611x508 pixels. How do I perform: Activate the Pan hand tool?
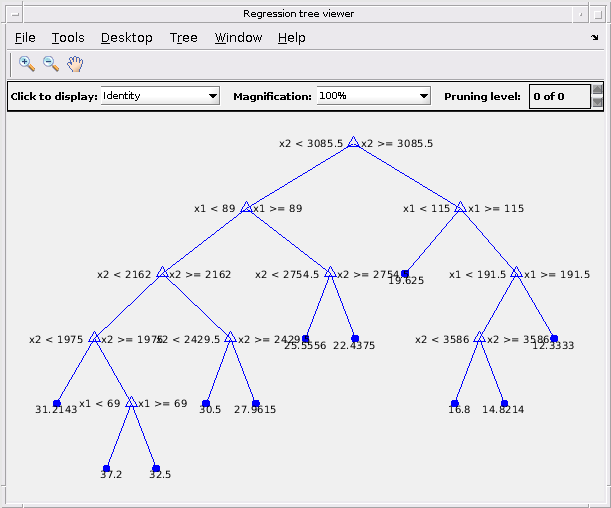(x=75, y=64)
